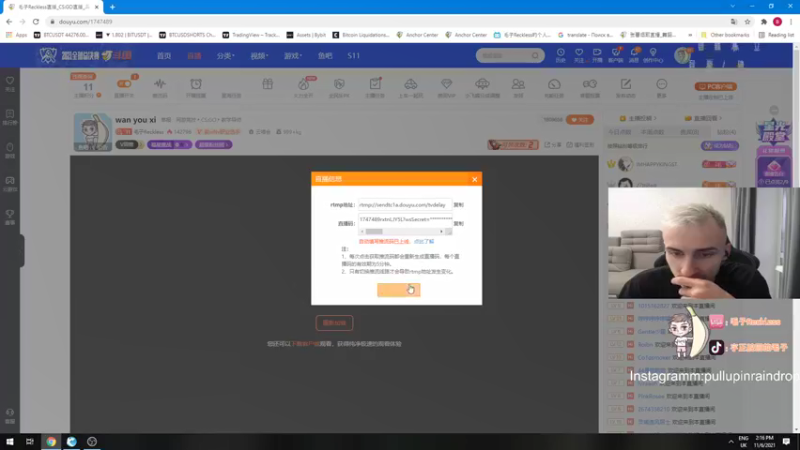
Task: Open the two-people fans icon
Action: [x=518, y=84]
